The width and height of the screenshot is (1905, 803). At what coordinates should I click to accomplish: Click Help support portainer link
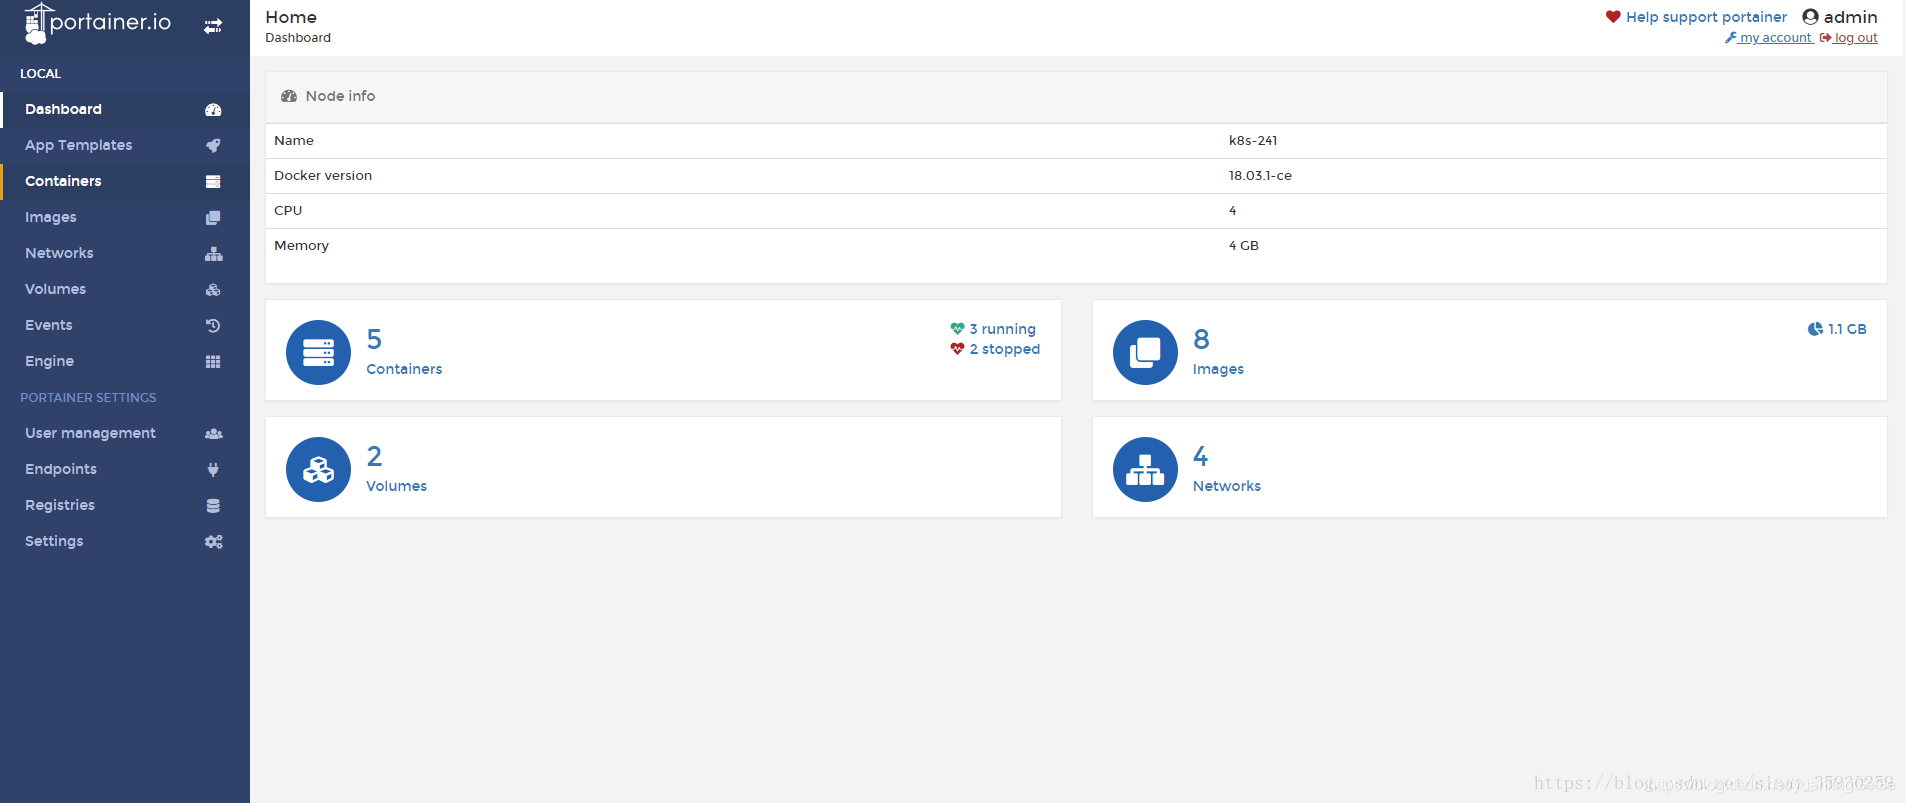click(x=1706, y=17)
